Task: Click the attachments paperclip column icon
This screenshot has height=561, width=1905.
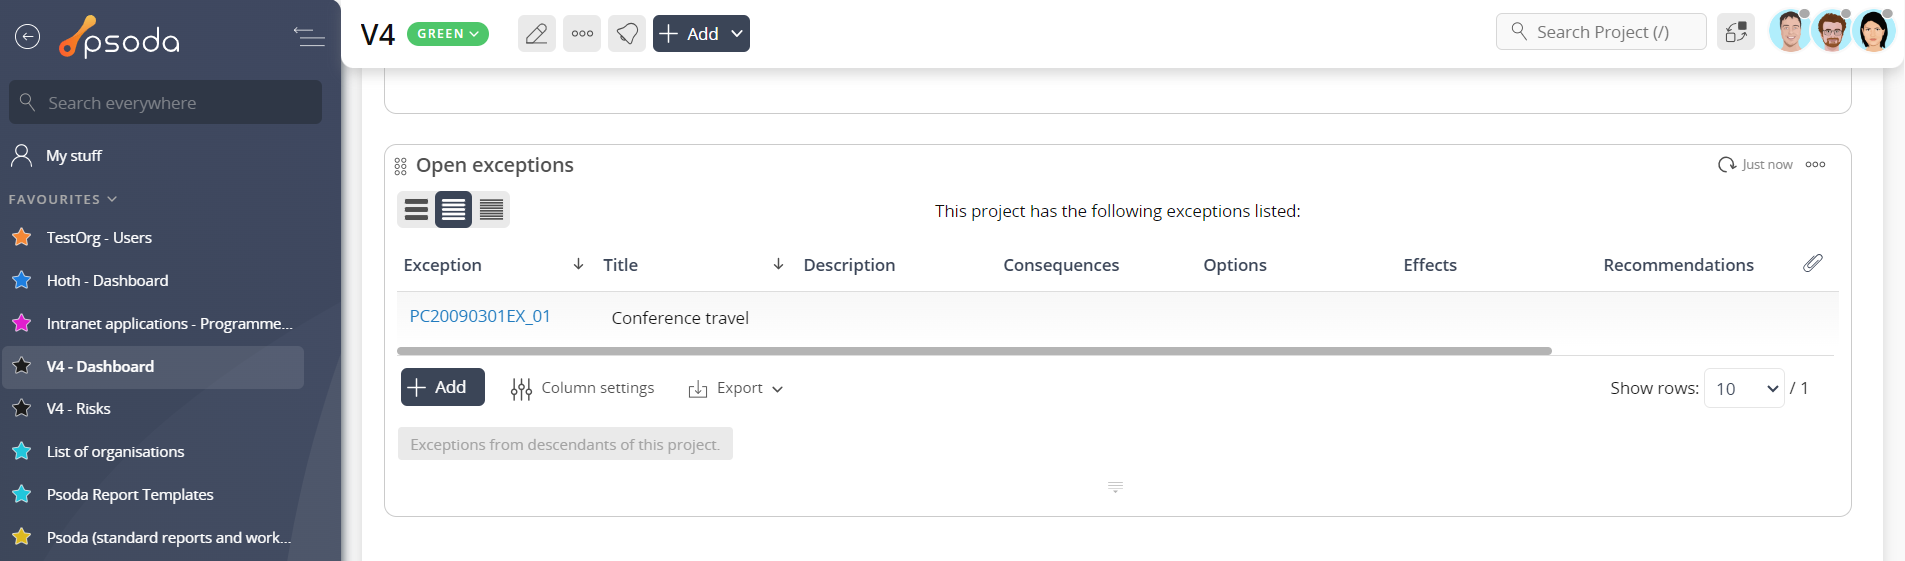Action: [x=1813, y=263]
